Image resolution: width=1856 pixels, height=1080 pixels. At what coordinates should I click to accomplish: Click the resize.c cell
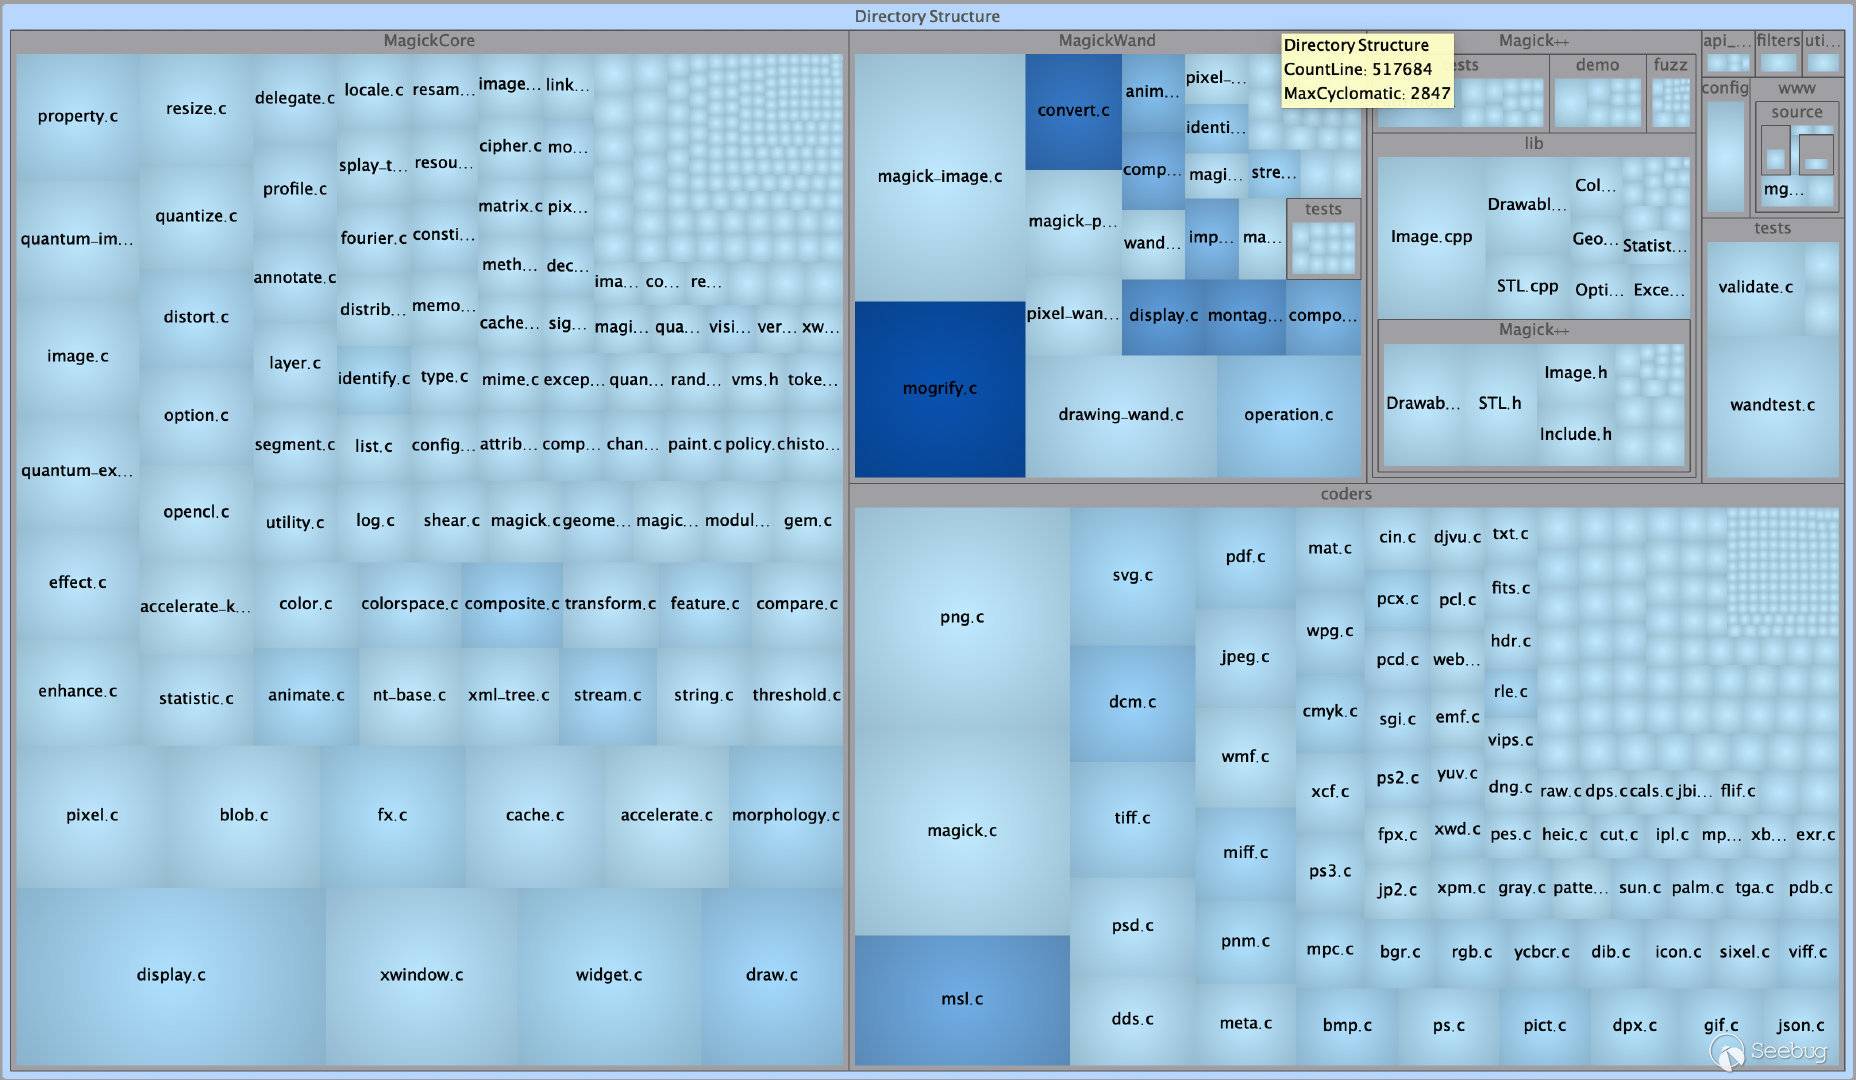pos(196,109)
